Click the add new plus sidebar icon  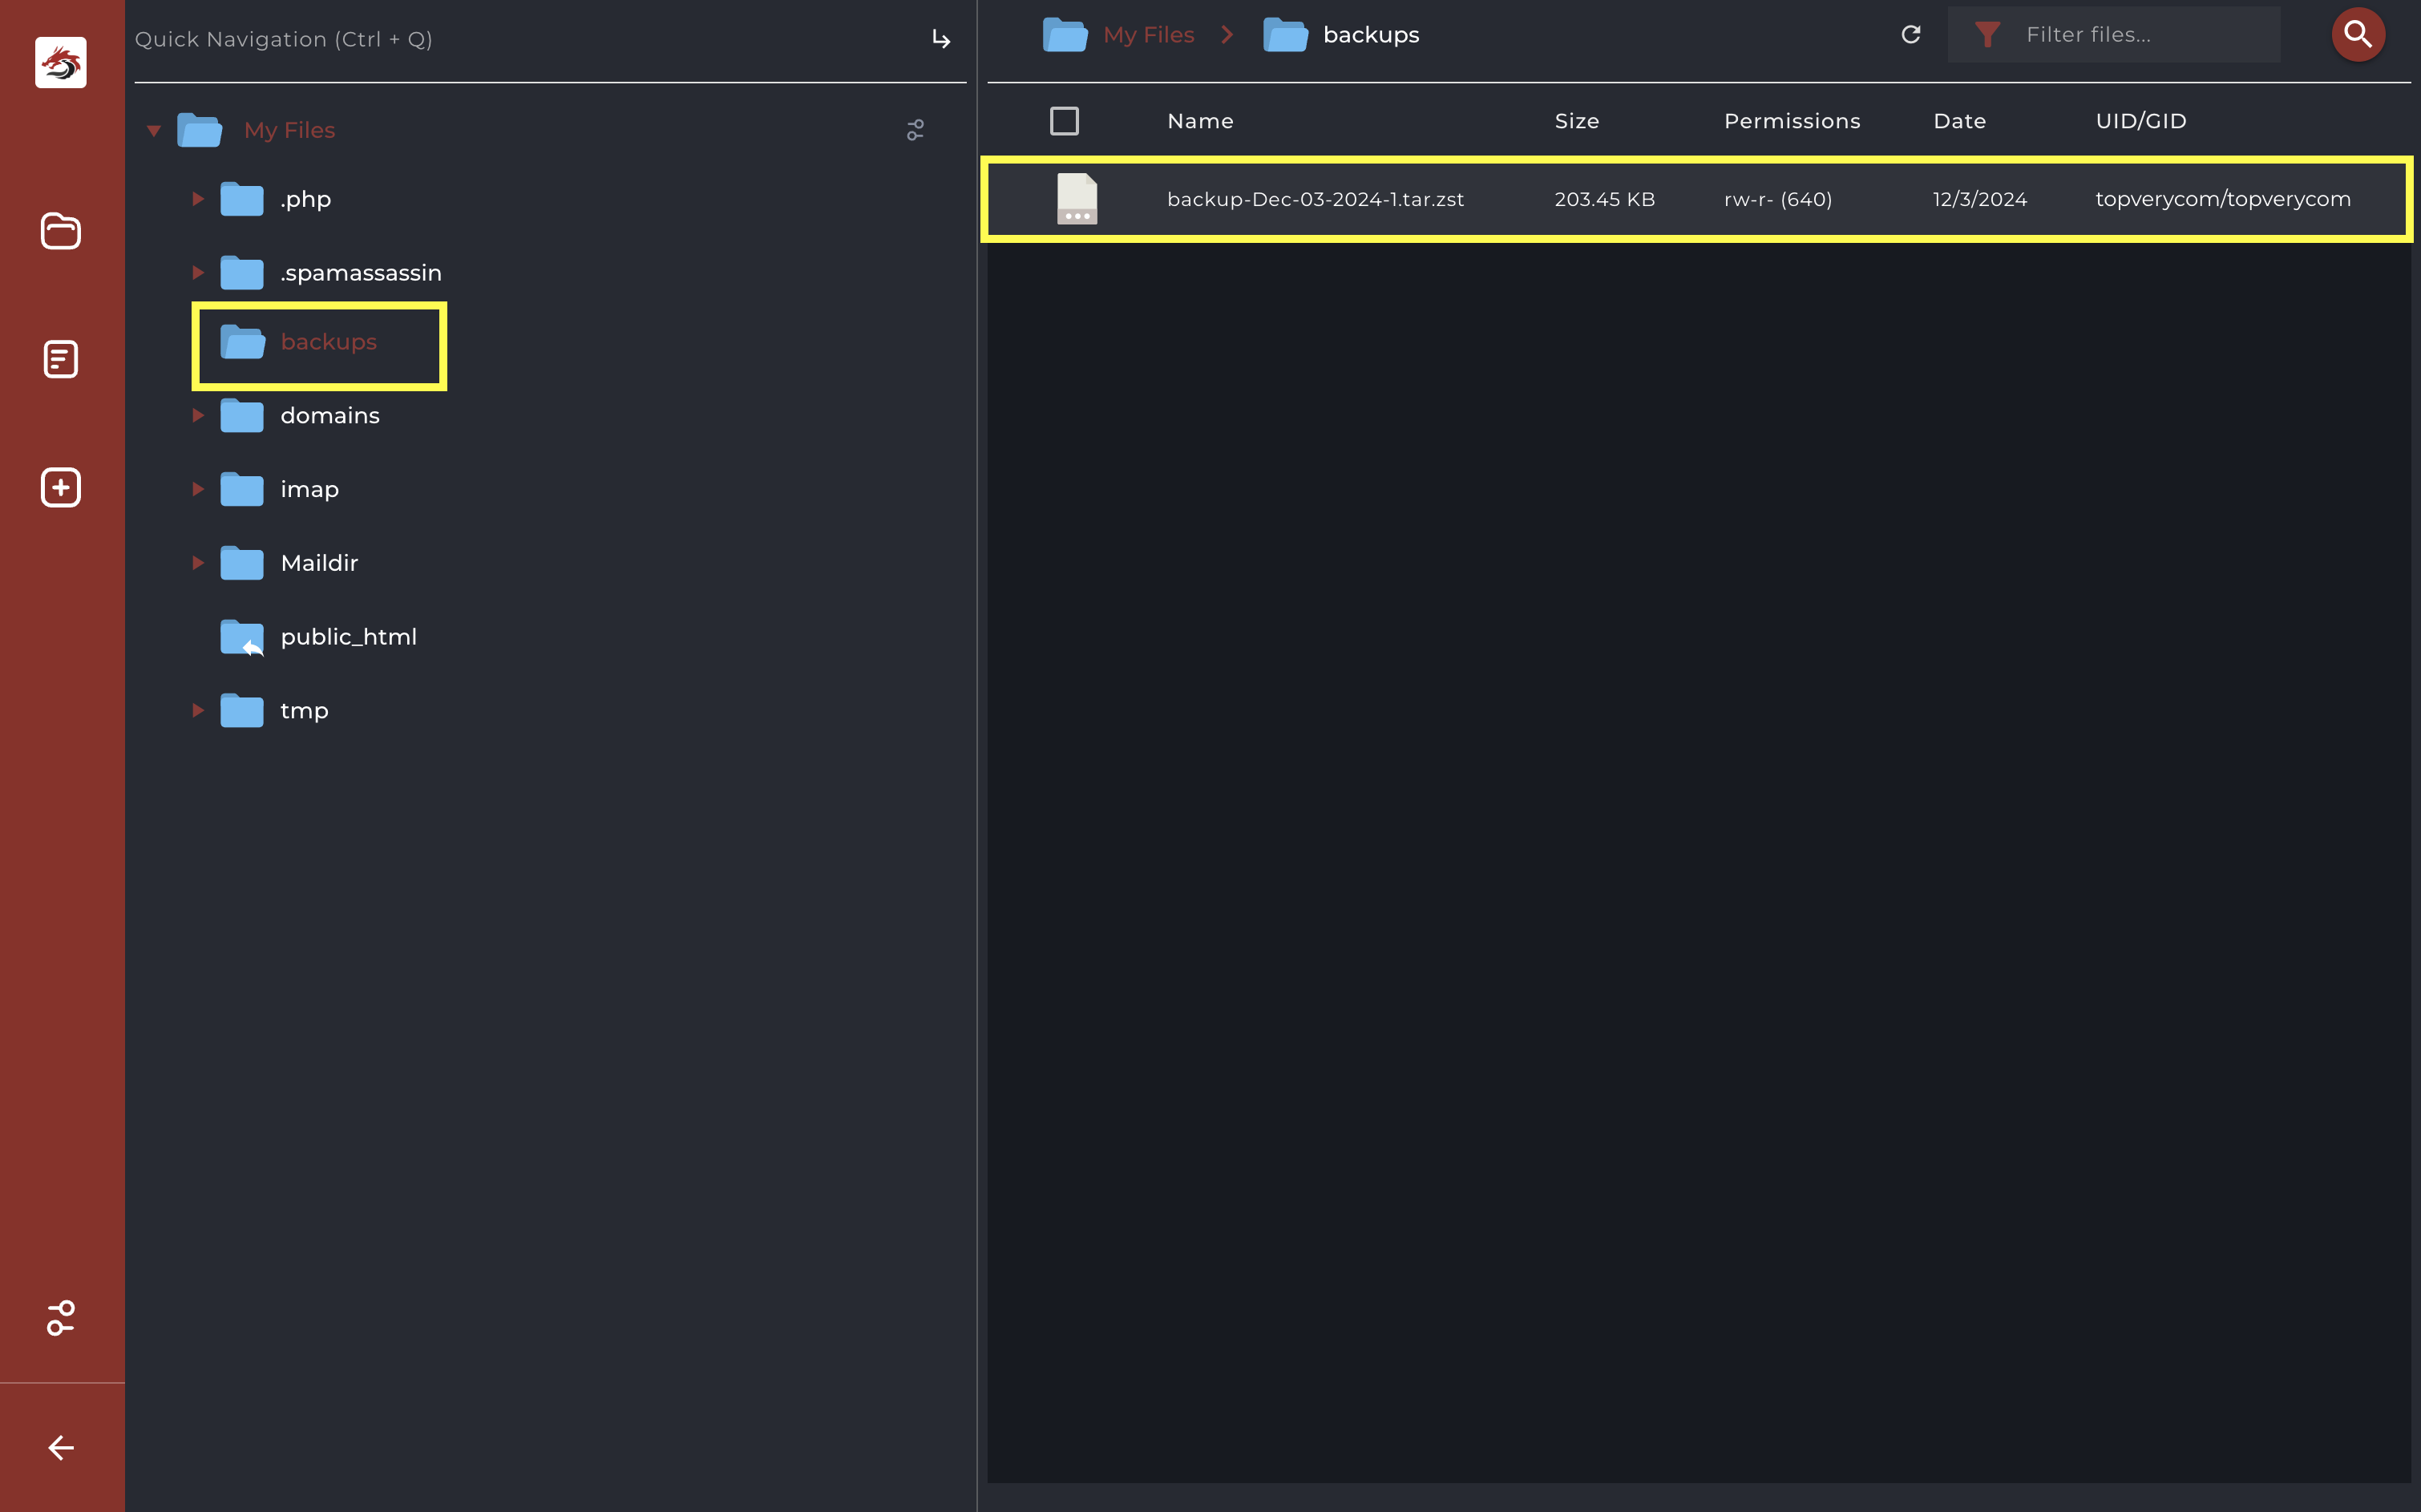pos(61,488)
